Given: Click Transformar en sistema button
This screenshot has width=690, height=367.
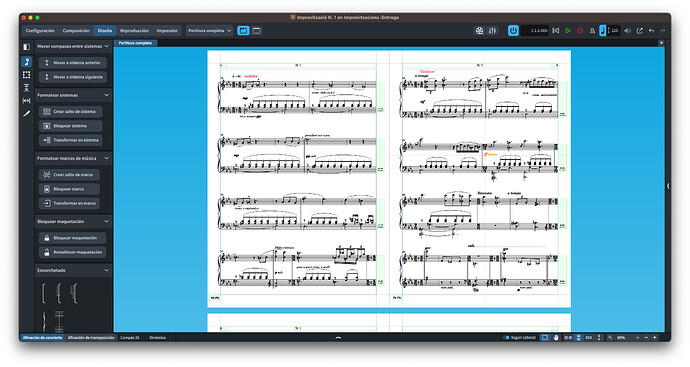Looking at the screenshot, I should [x=71, y=140].
